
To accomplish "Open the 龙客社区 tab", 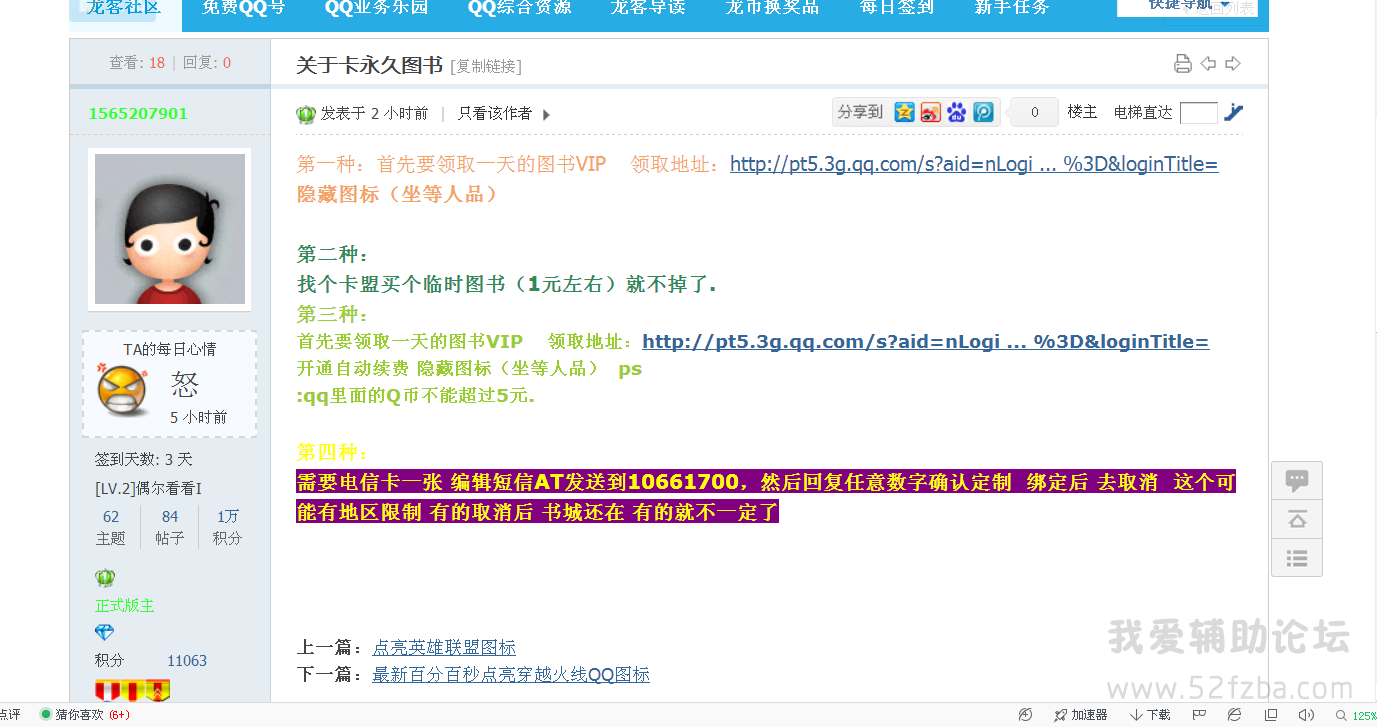I will [x=123, y=7].
